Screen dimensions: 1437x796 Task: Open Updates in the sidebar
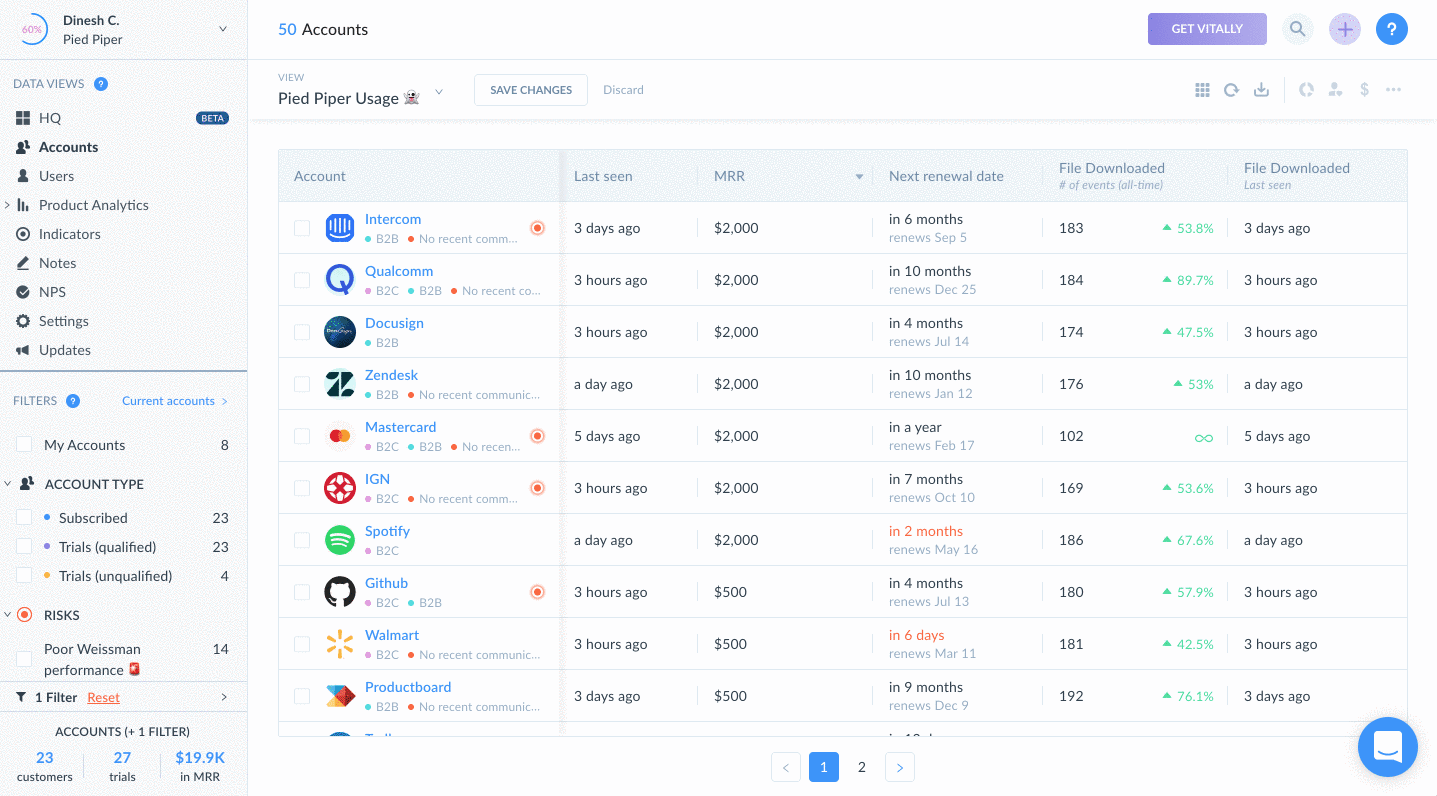(65, 350)
